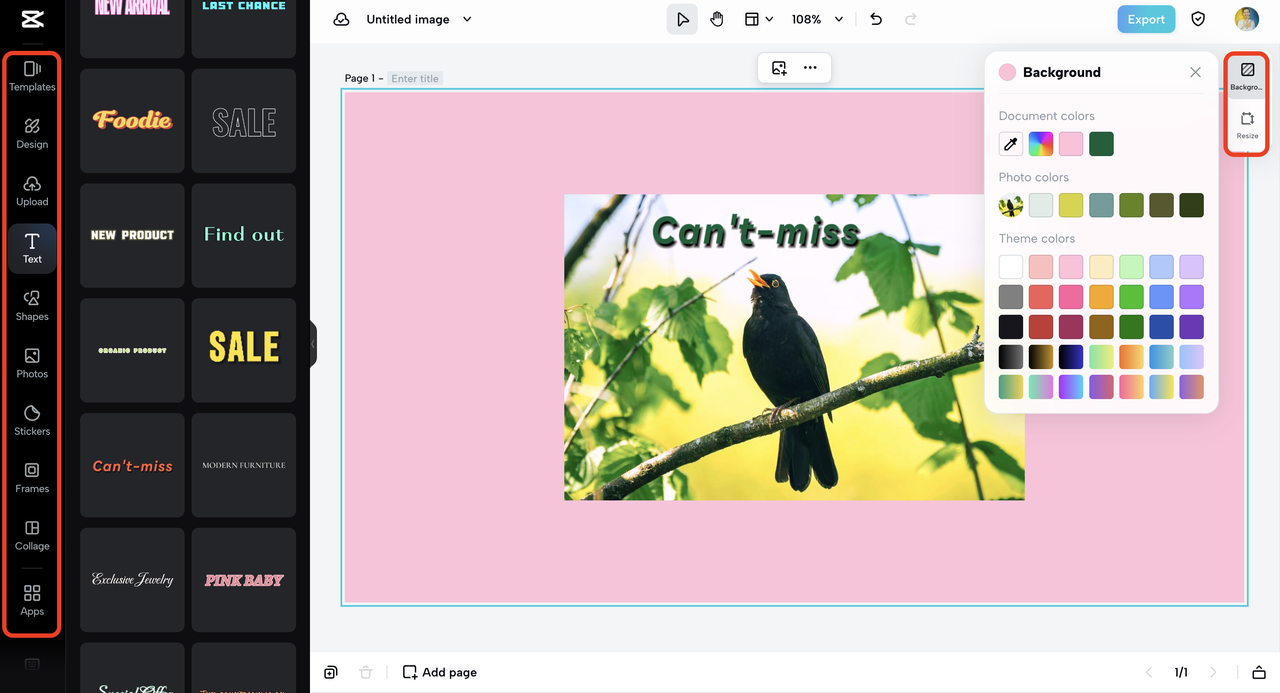
Task: Select the pointer select tool
Action: click(x=682, y=19)
